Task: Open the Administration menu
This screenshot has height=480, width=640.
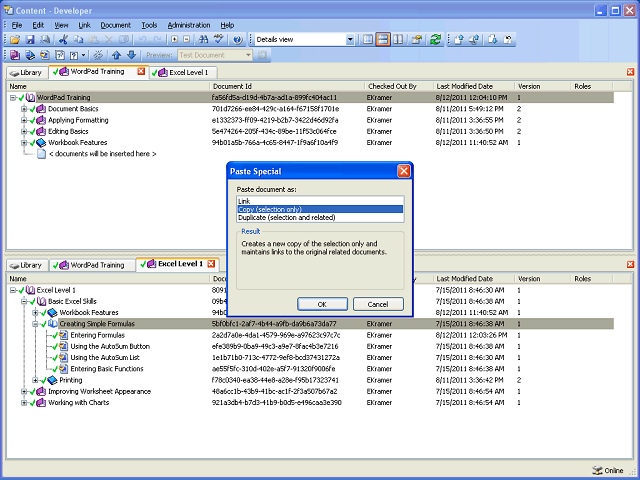Action: click(x=189, y=25)
